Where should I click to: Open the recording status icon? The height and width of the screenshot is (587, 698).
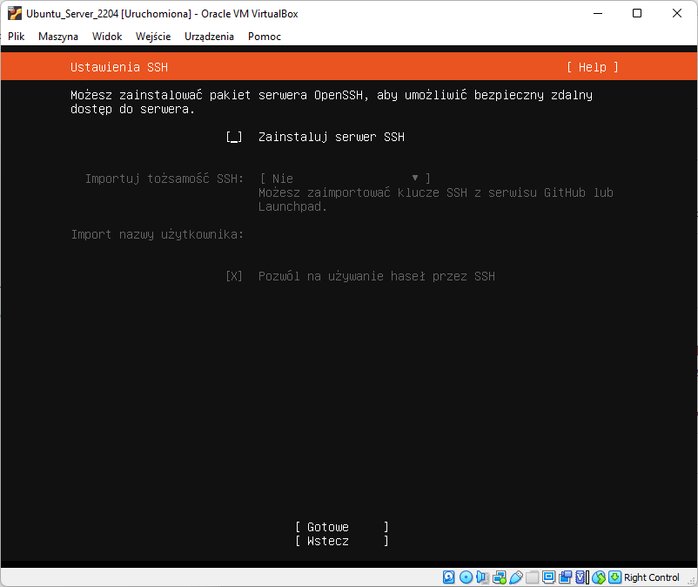point(566,577)
